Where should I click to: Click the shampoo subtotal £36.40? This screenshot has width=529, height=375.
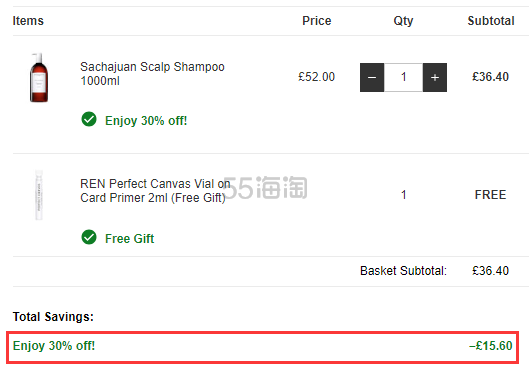490,77
